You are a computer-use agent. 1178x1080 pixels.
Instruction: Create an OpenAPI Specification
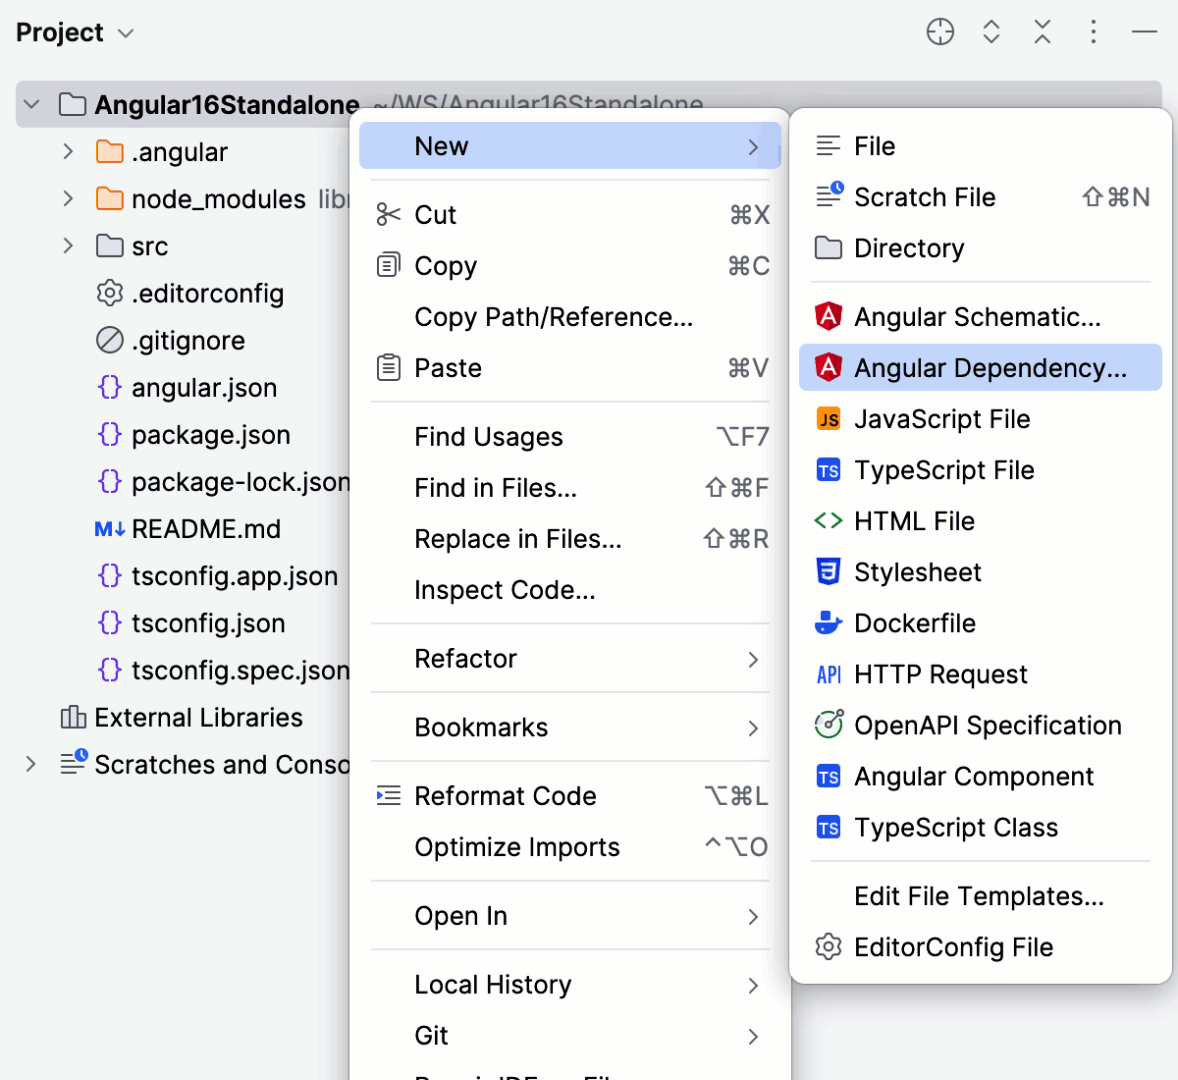[985, 725]
